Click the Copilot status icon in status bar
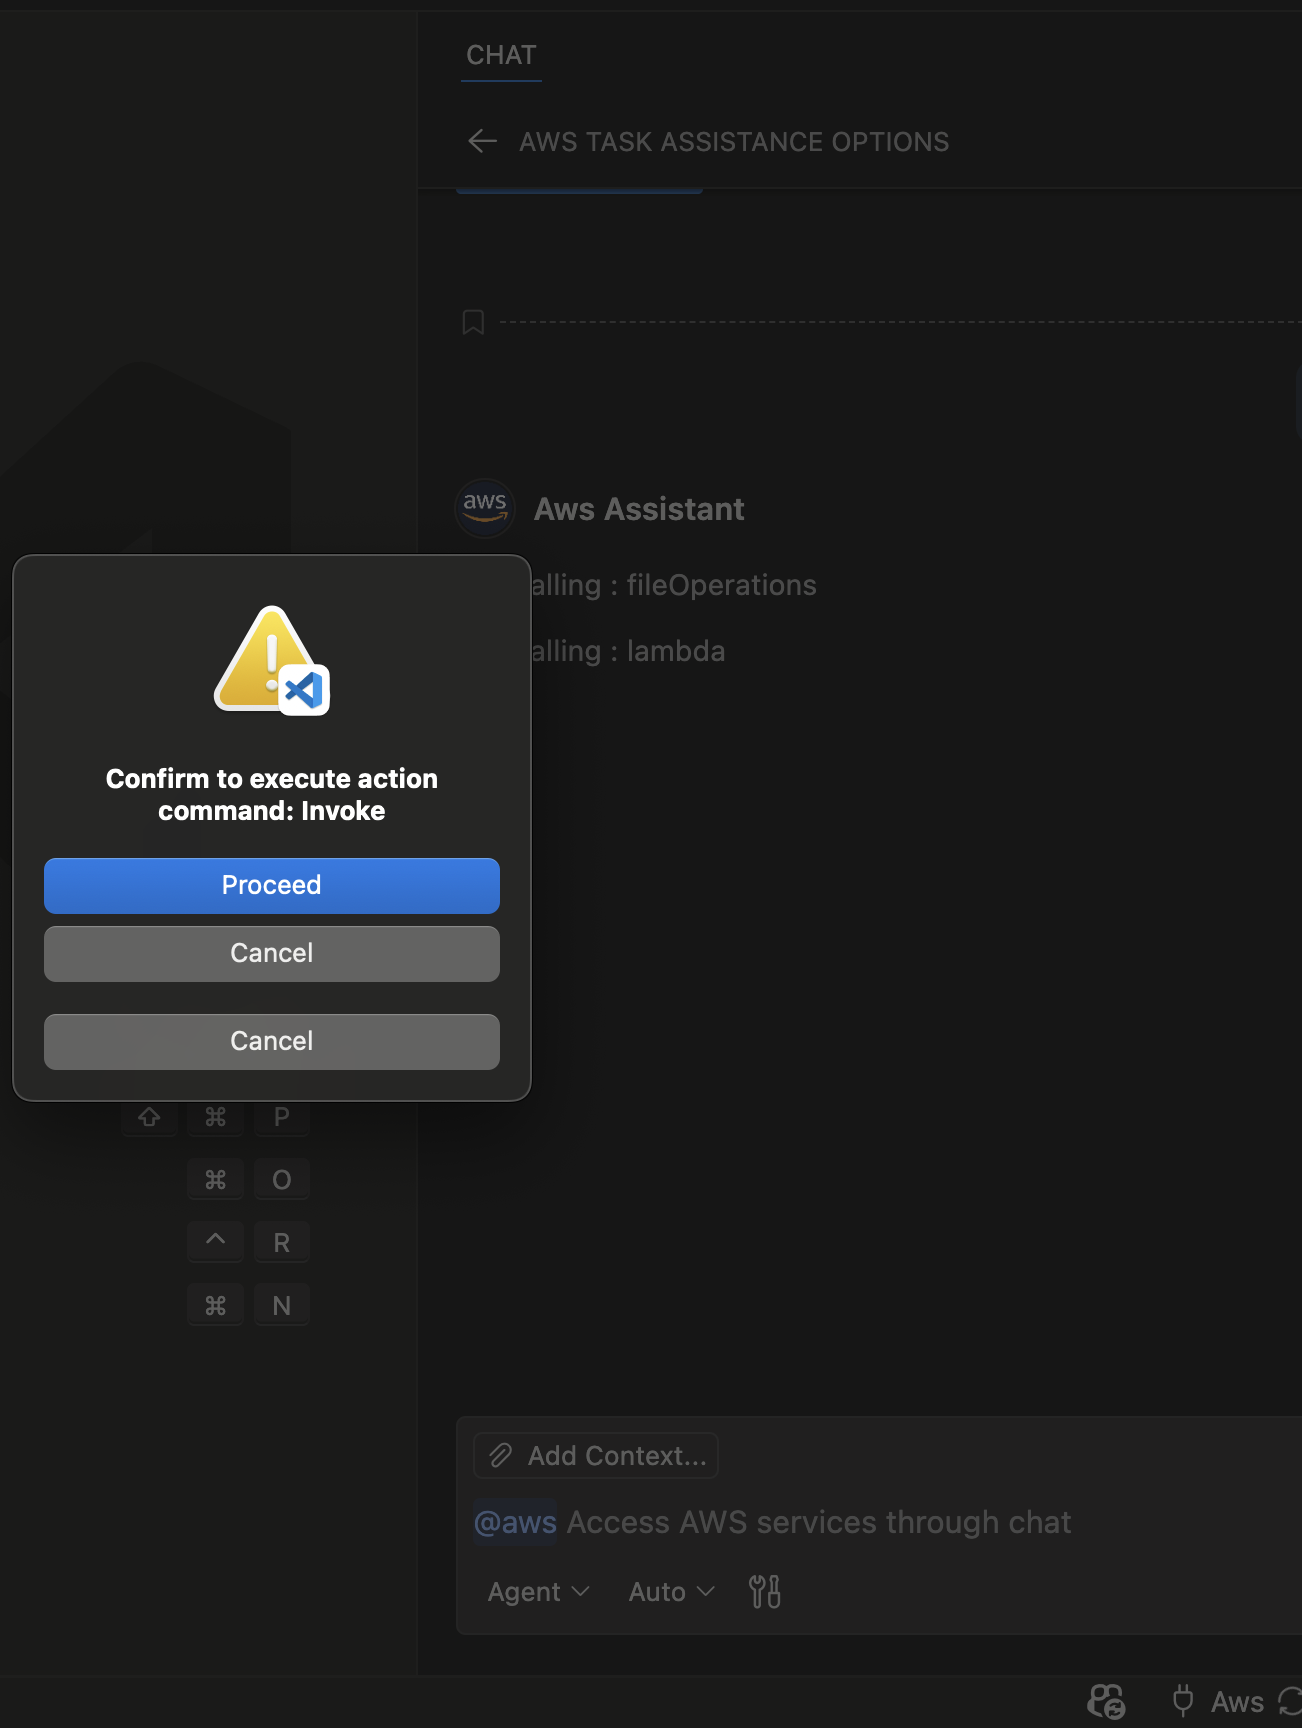The image size is (1302, 1728). click(1106, 1701)
